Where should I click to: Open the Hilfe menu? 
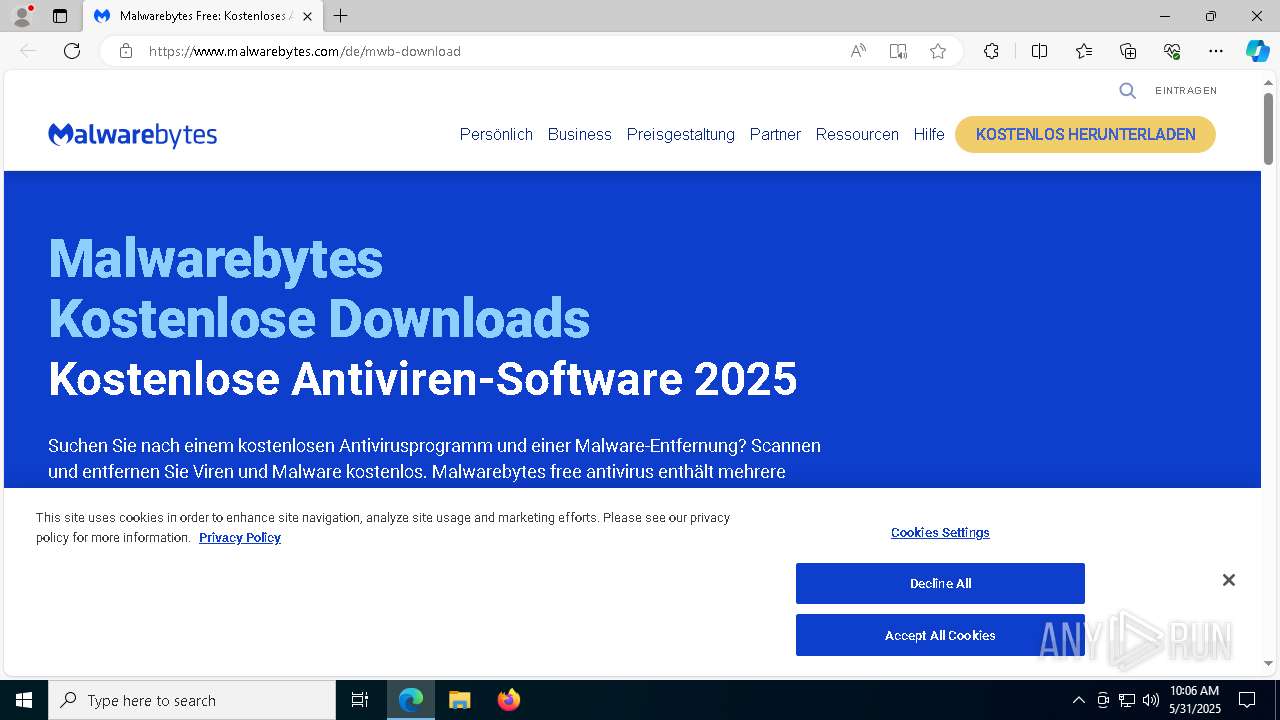[x=928, y=134]
